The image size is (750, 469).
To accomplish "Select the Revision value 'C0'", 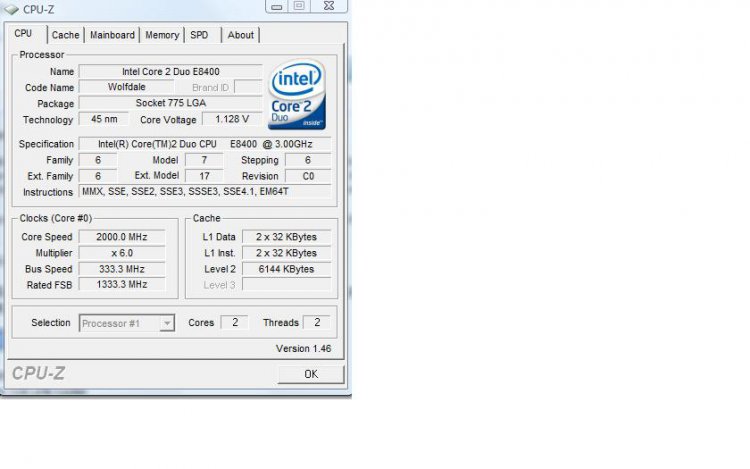I will 308,176.
